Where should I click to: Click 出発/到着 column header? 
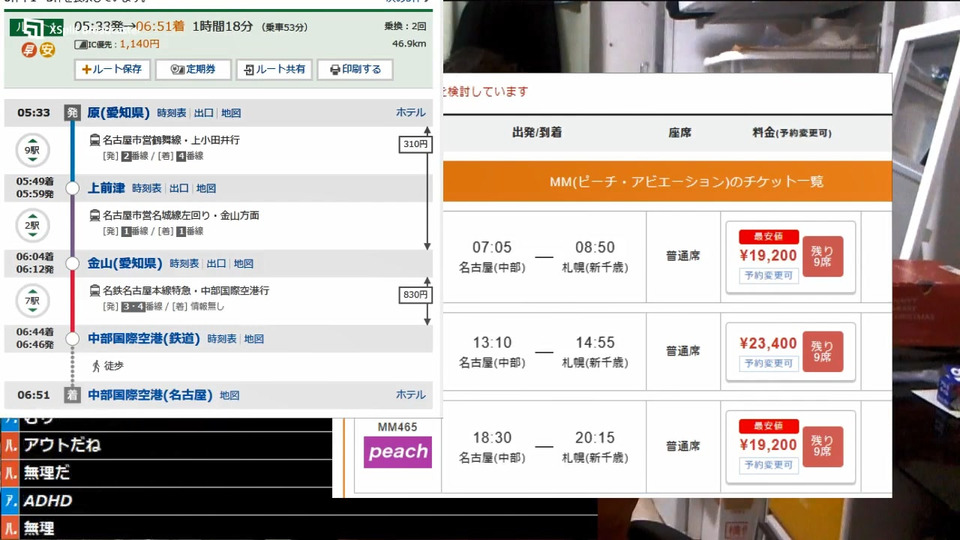click(537, 132)
